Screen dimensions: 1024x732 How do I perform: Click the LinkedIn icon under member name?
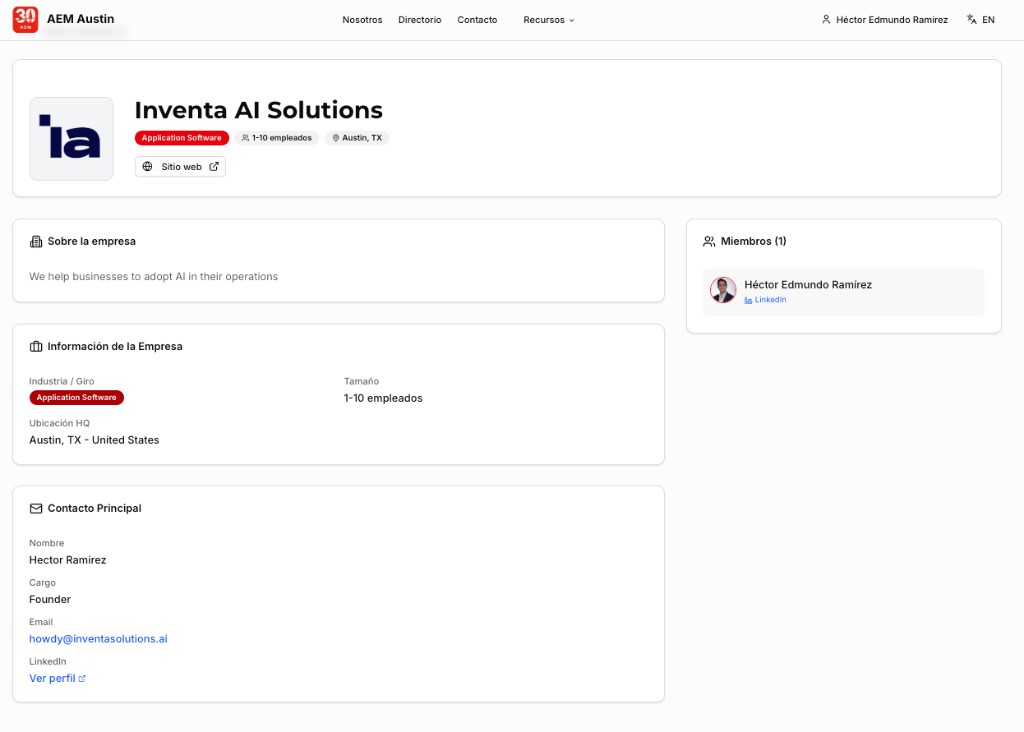click(x=748, y=300)
